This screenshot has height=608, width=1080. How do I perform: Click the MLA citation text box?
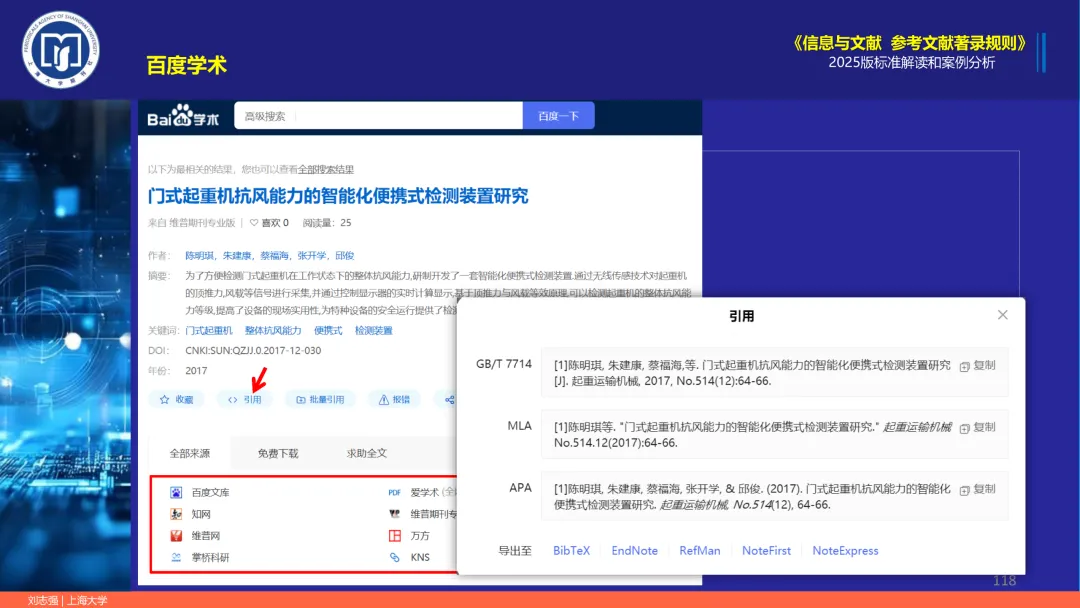(774, 434)
